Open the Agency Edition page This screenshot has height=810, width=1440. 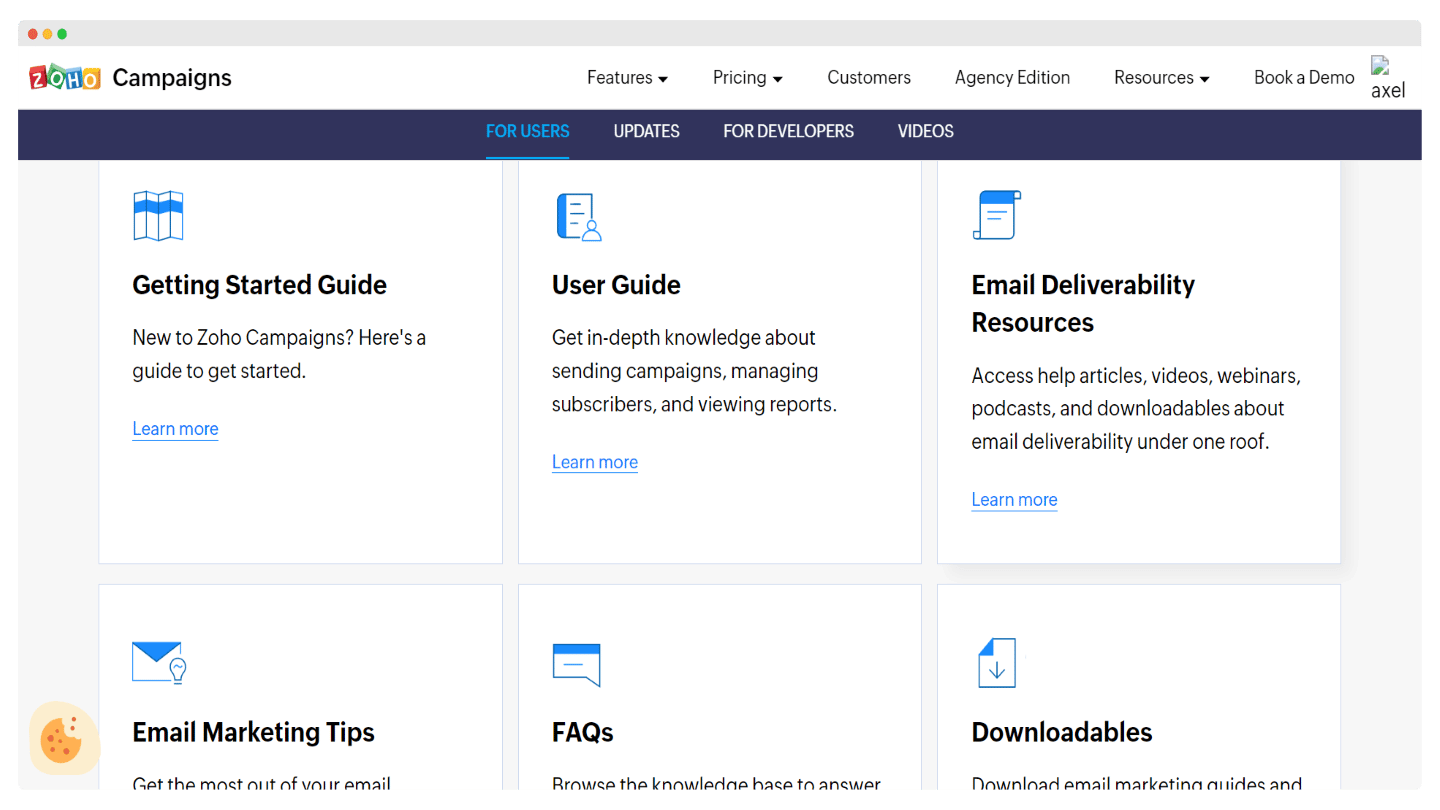[1012, 78]
